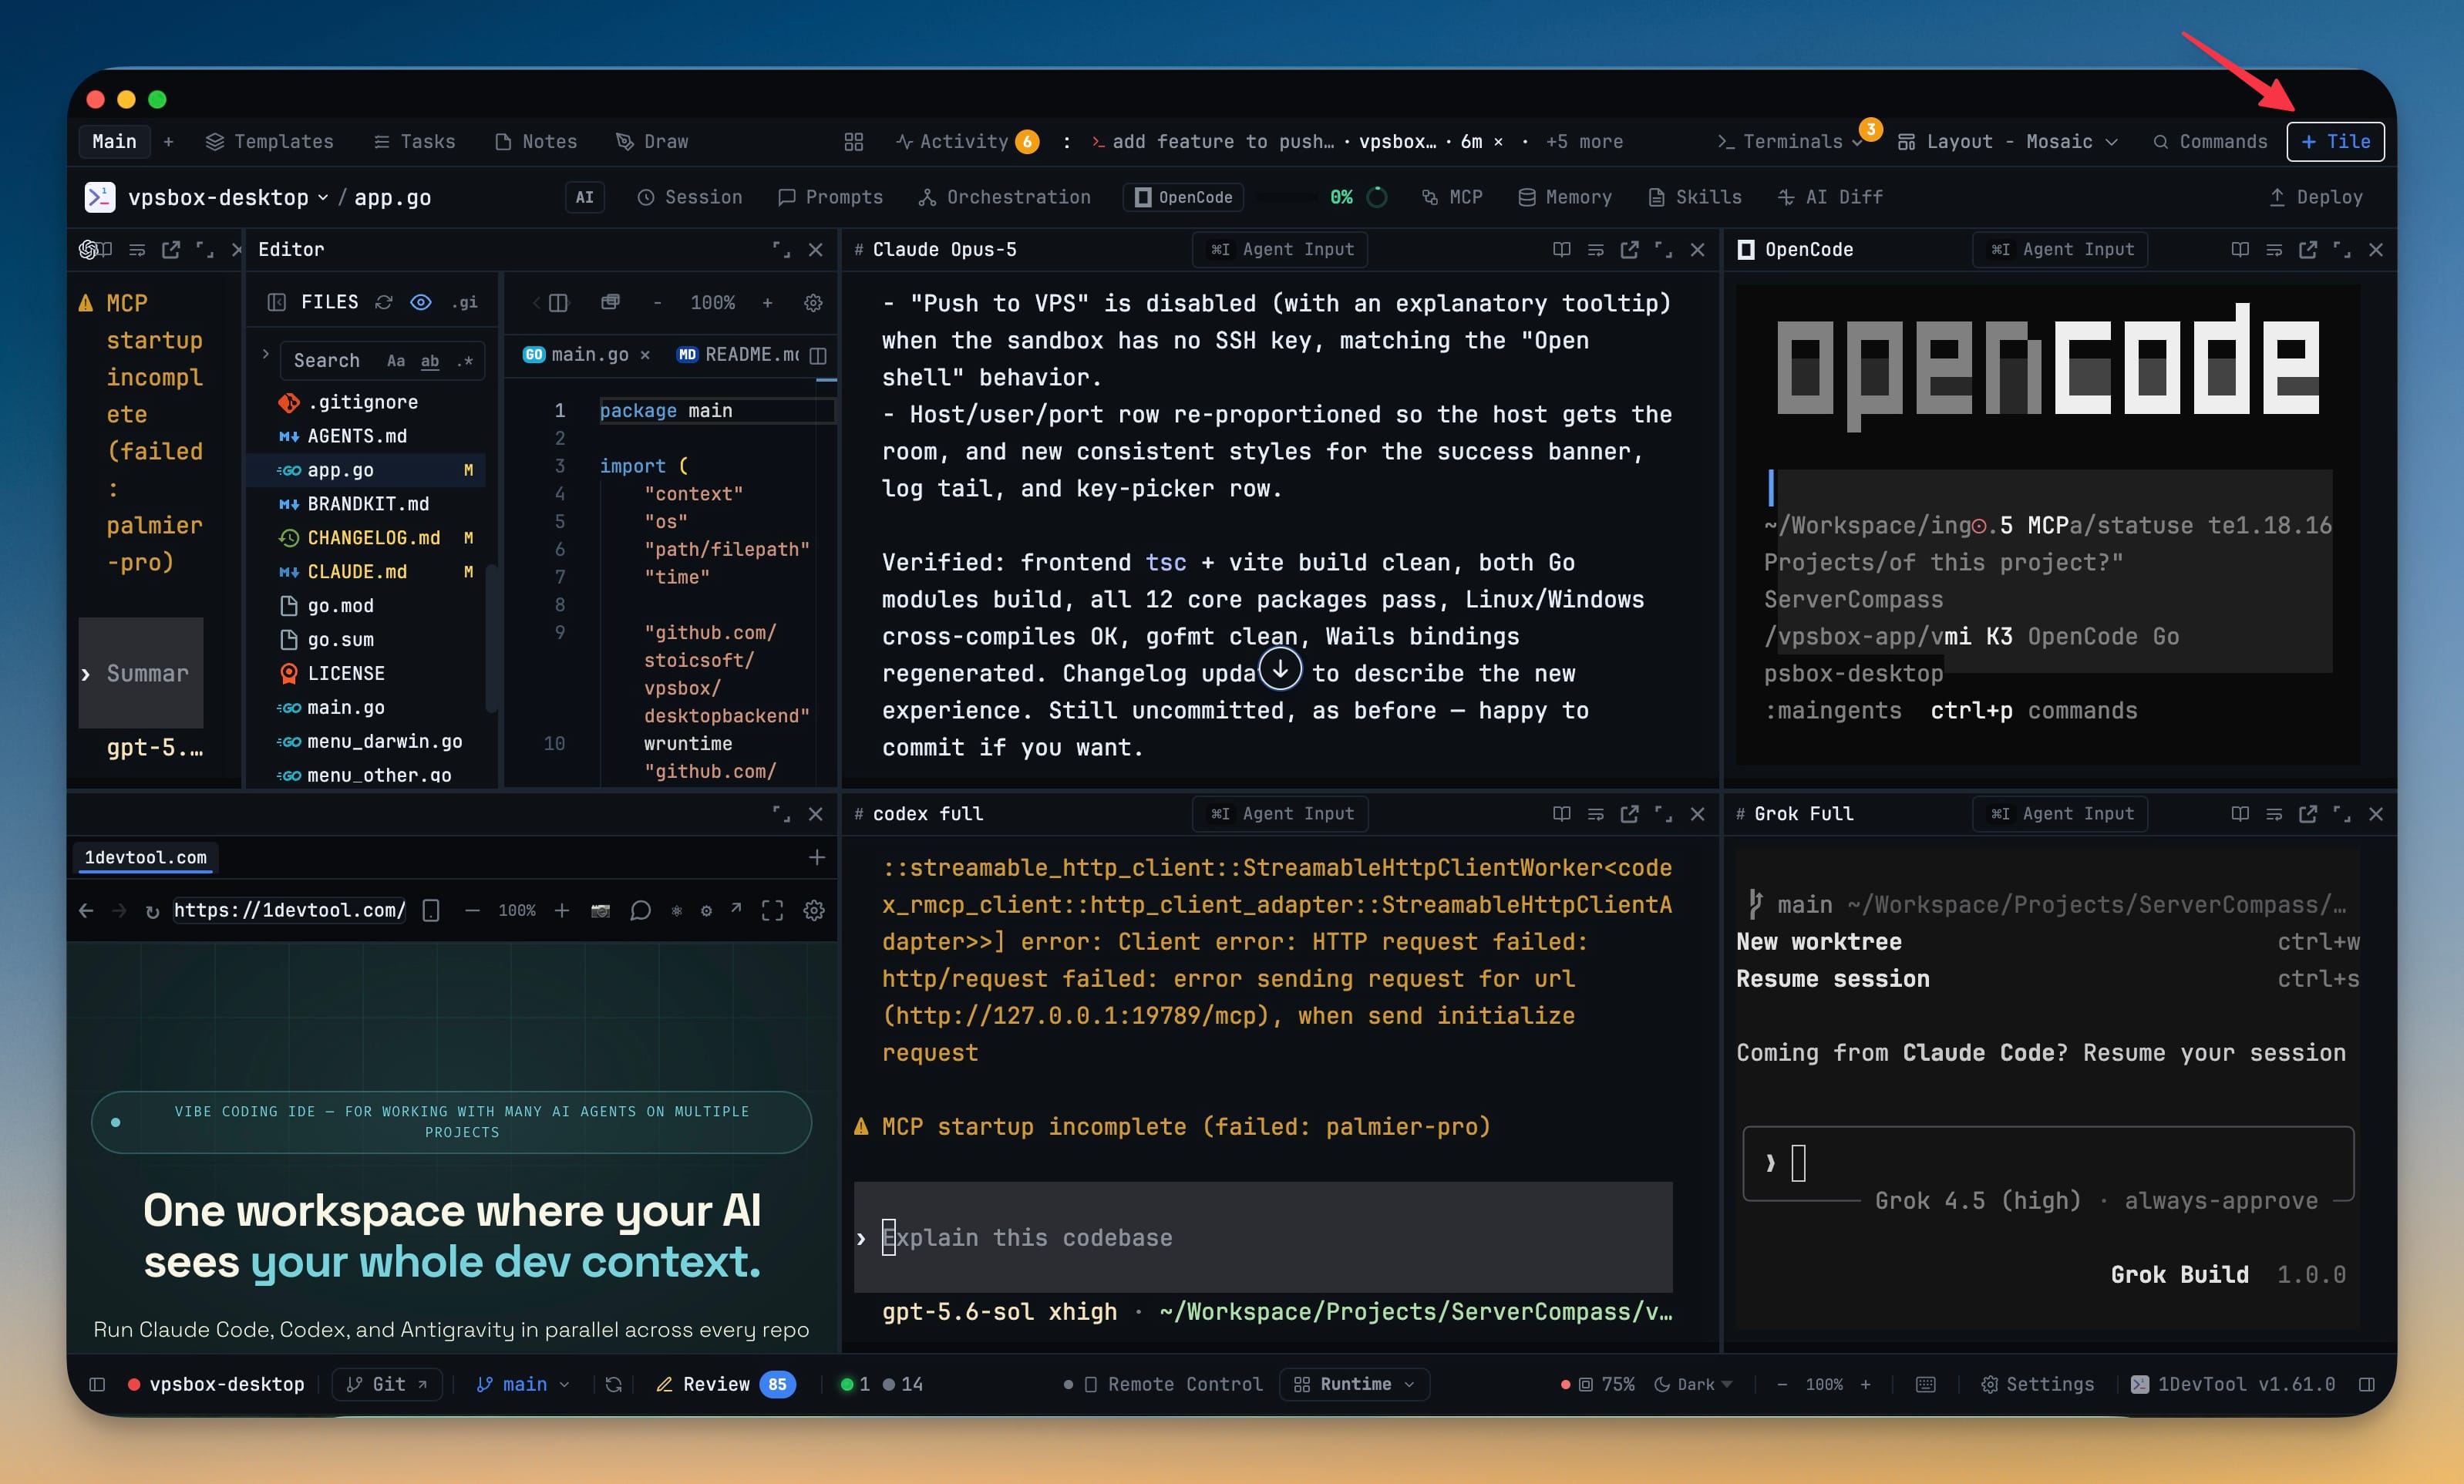This screenshot has width=2464, height=1484.
Task: Open the Memory panel
Action: [1565, 198]
